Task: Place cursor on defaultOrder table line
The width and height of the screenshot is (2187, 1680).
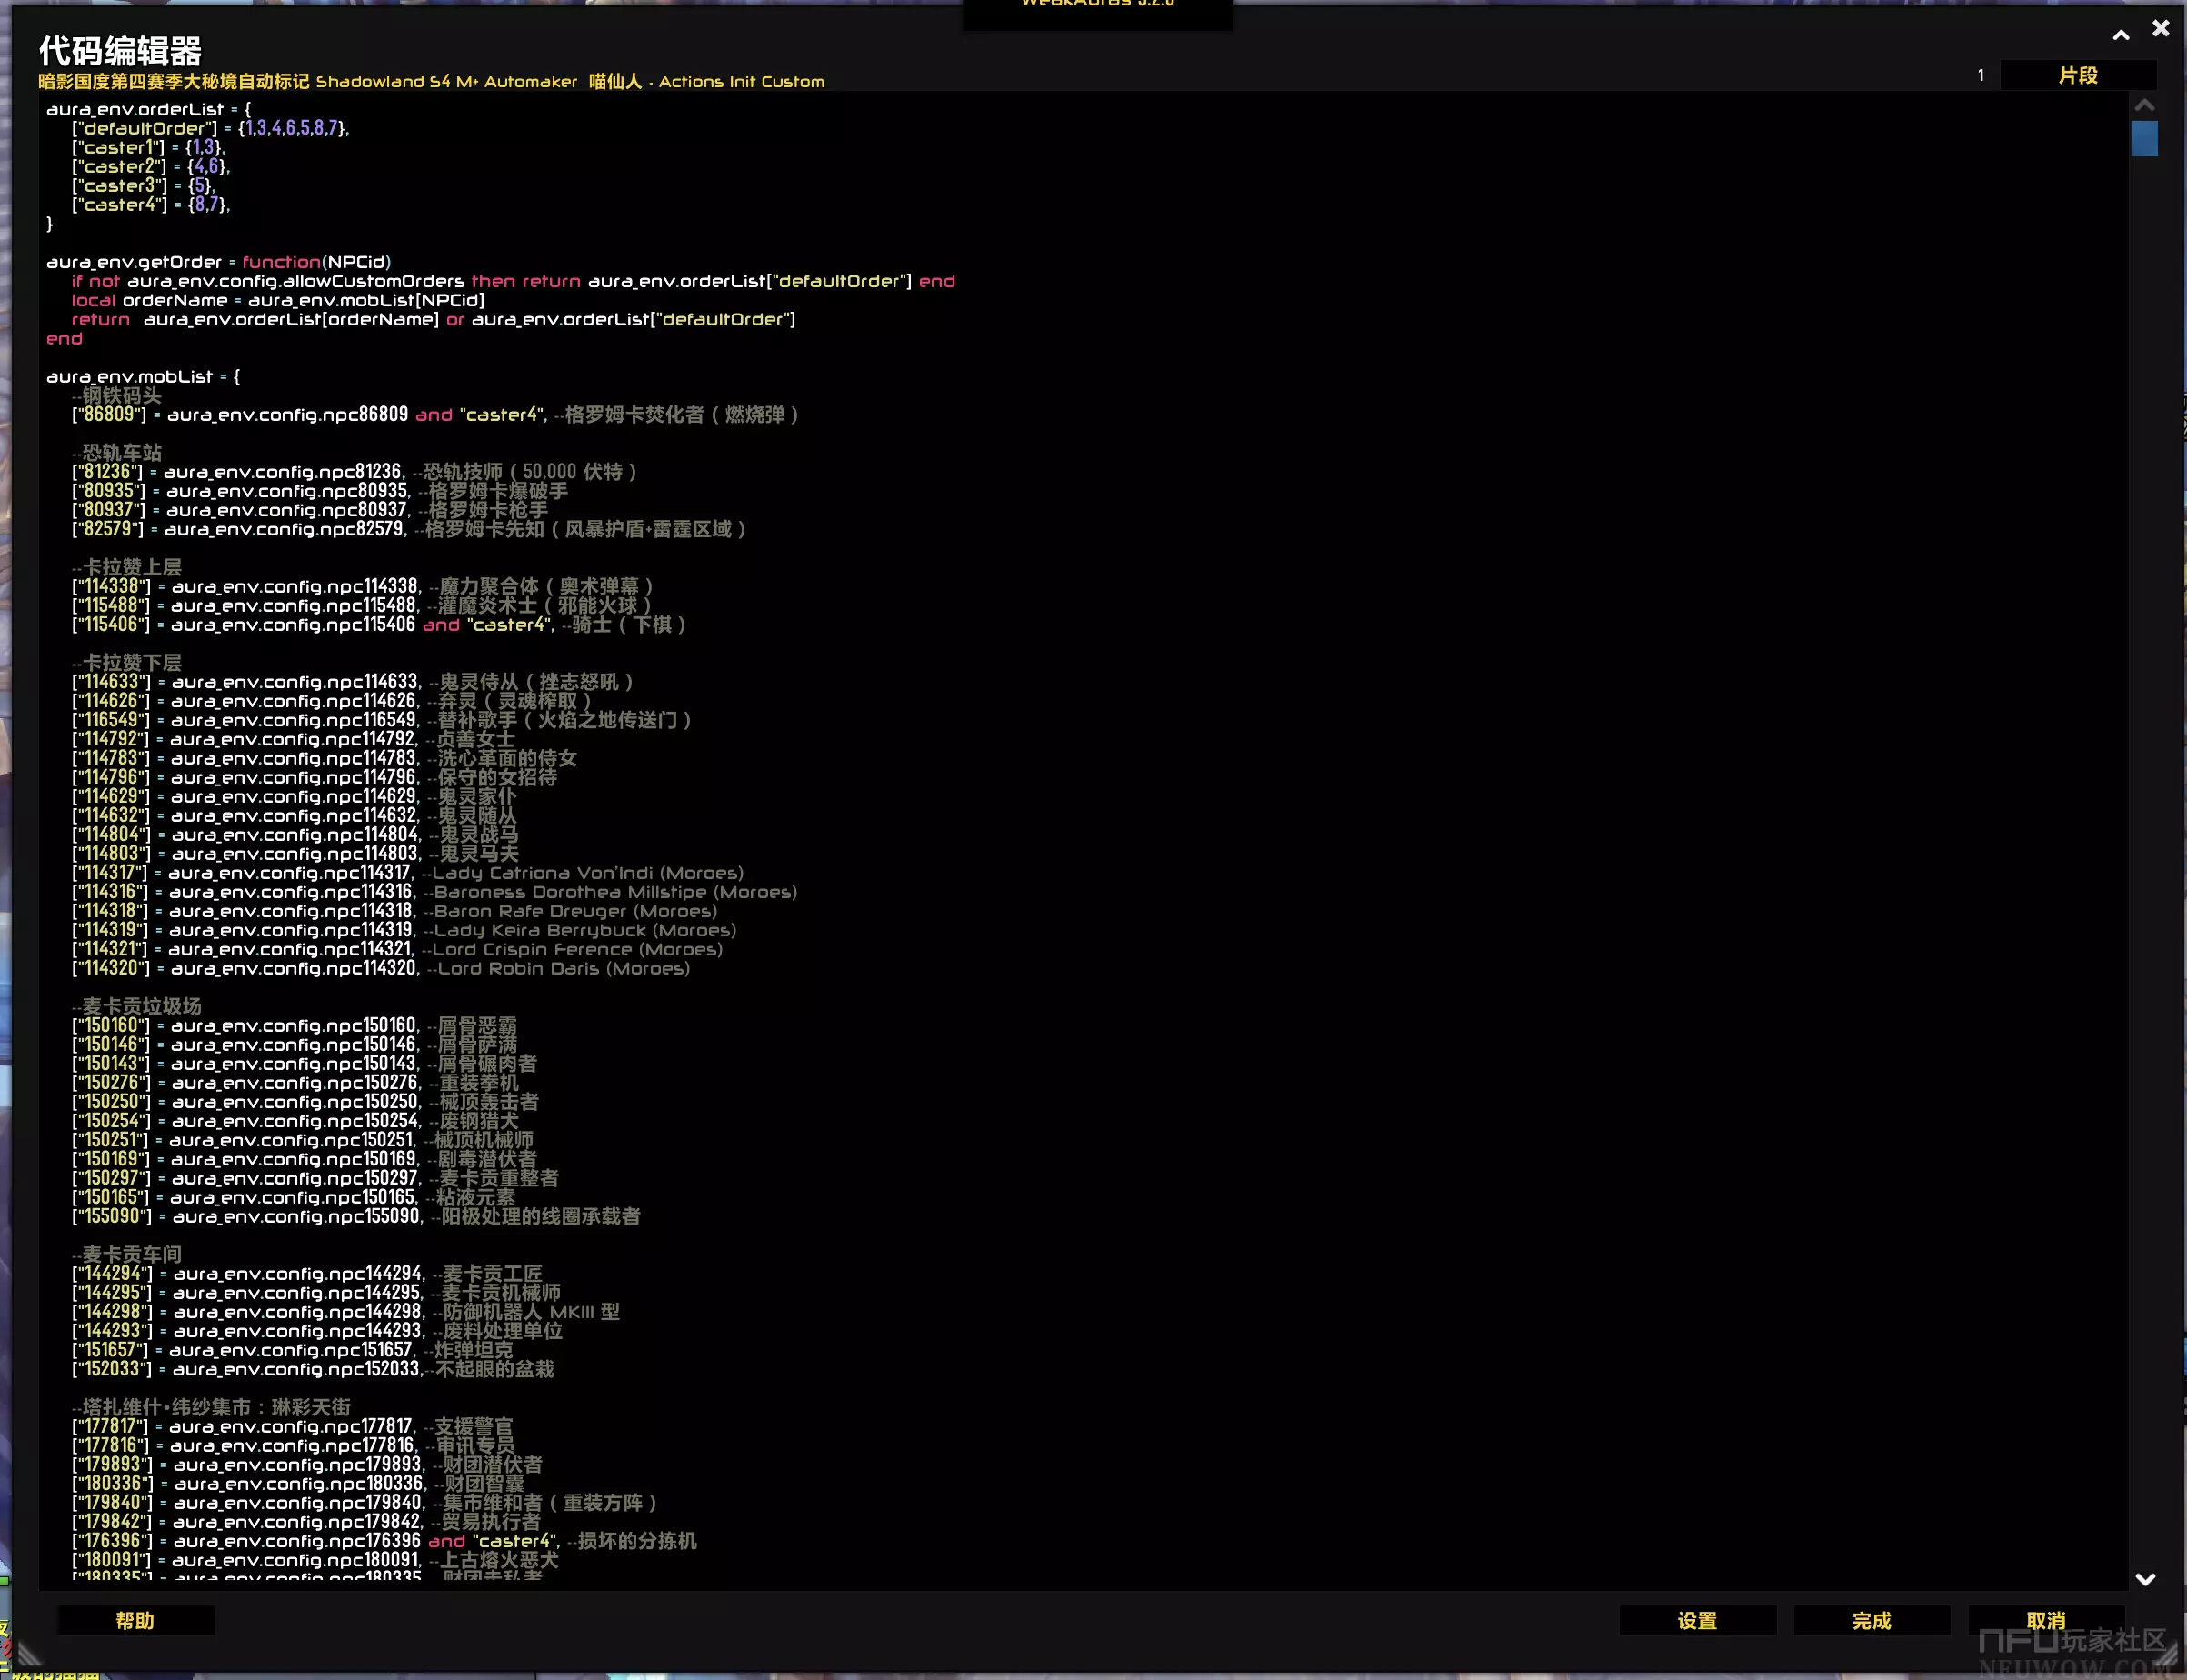Action: 210,128
